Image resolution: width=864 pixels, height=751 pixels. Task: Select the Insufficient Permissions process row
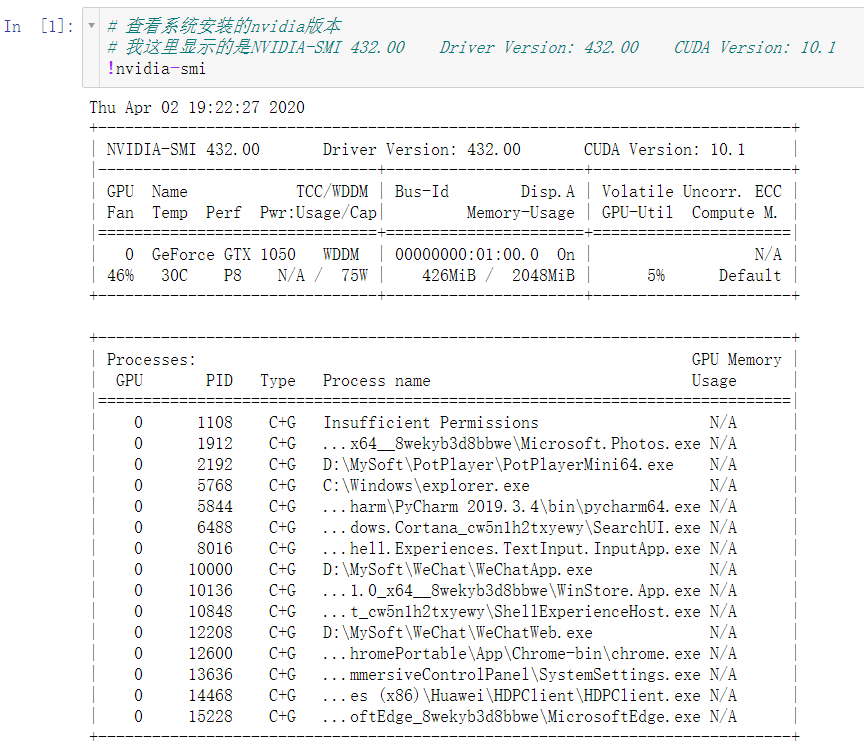(429, 422)
